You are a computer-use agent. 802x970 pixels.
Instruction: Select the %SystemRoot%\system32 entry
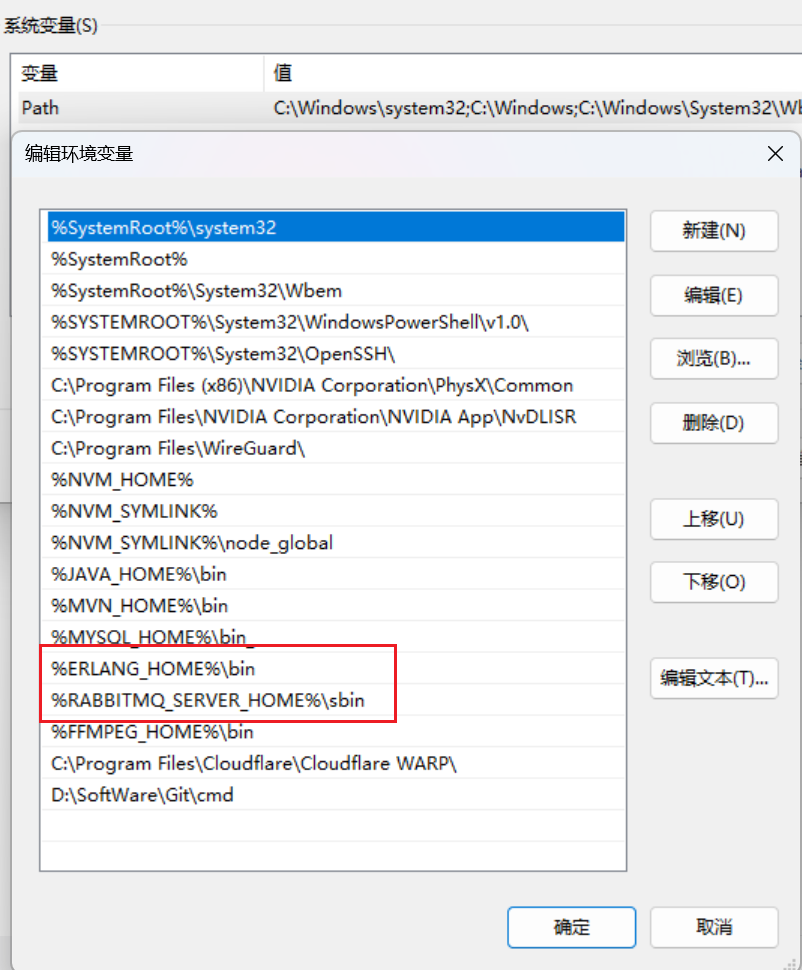(x=164, y=228)
